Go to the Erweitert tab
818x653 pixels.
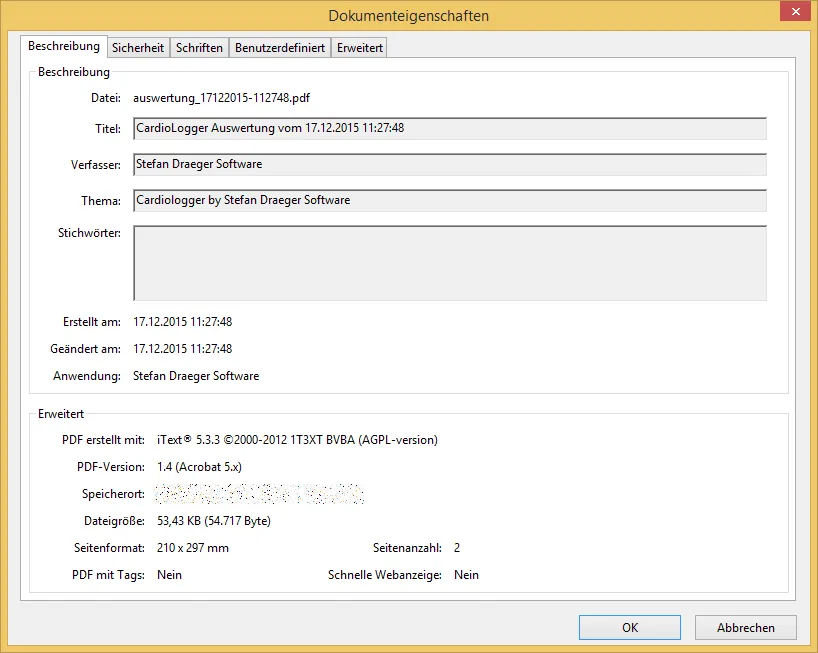click(x=359, y=48)
